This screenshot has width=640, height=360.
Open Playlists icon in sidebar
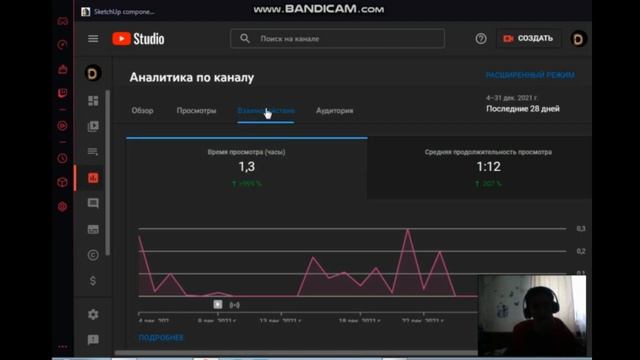pyautogui.click(x=93, y=152)
